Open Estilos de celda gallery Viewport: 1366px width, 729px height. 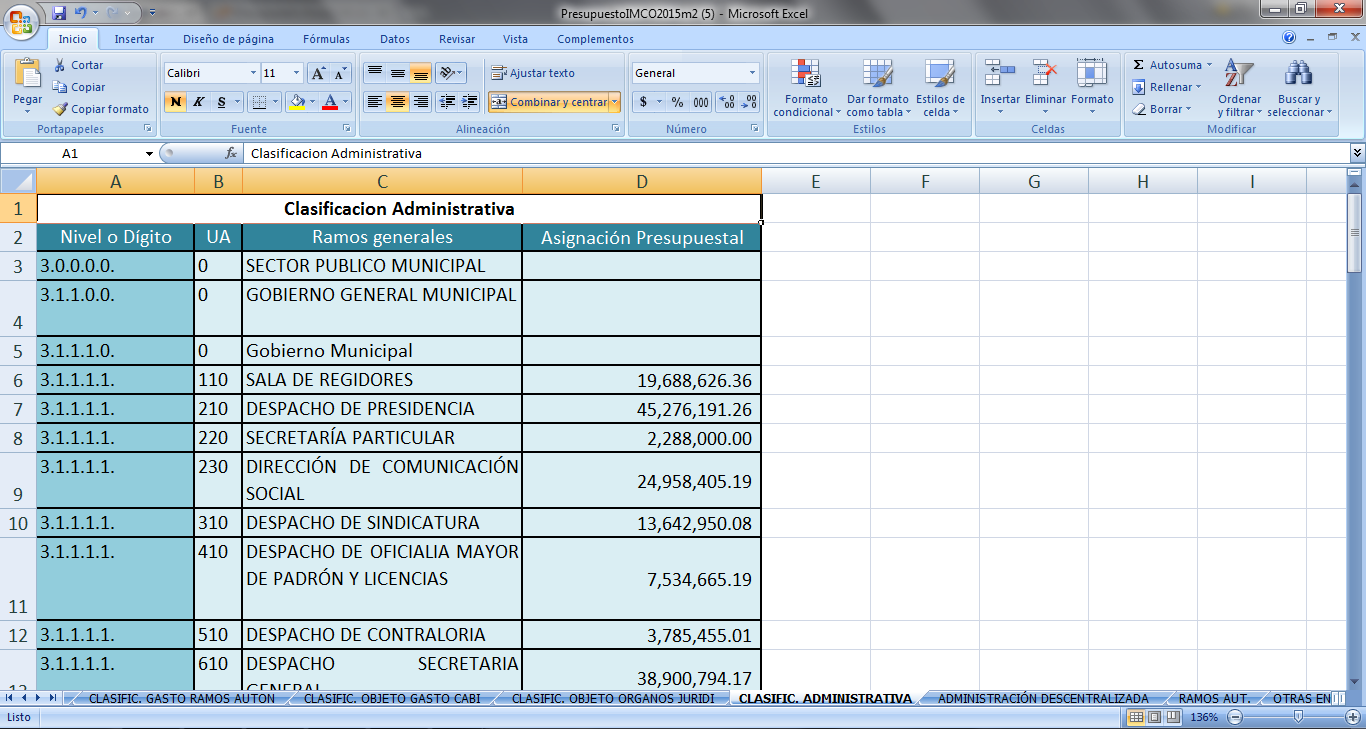(x=940, y=88)
